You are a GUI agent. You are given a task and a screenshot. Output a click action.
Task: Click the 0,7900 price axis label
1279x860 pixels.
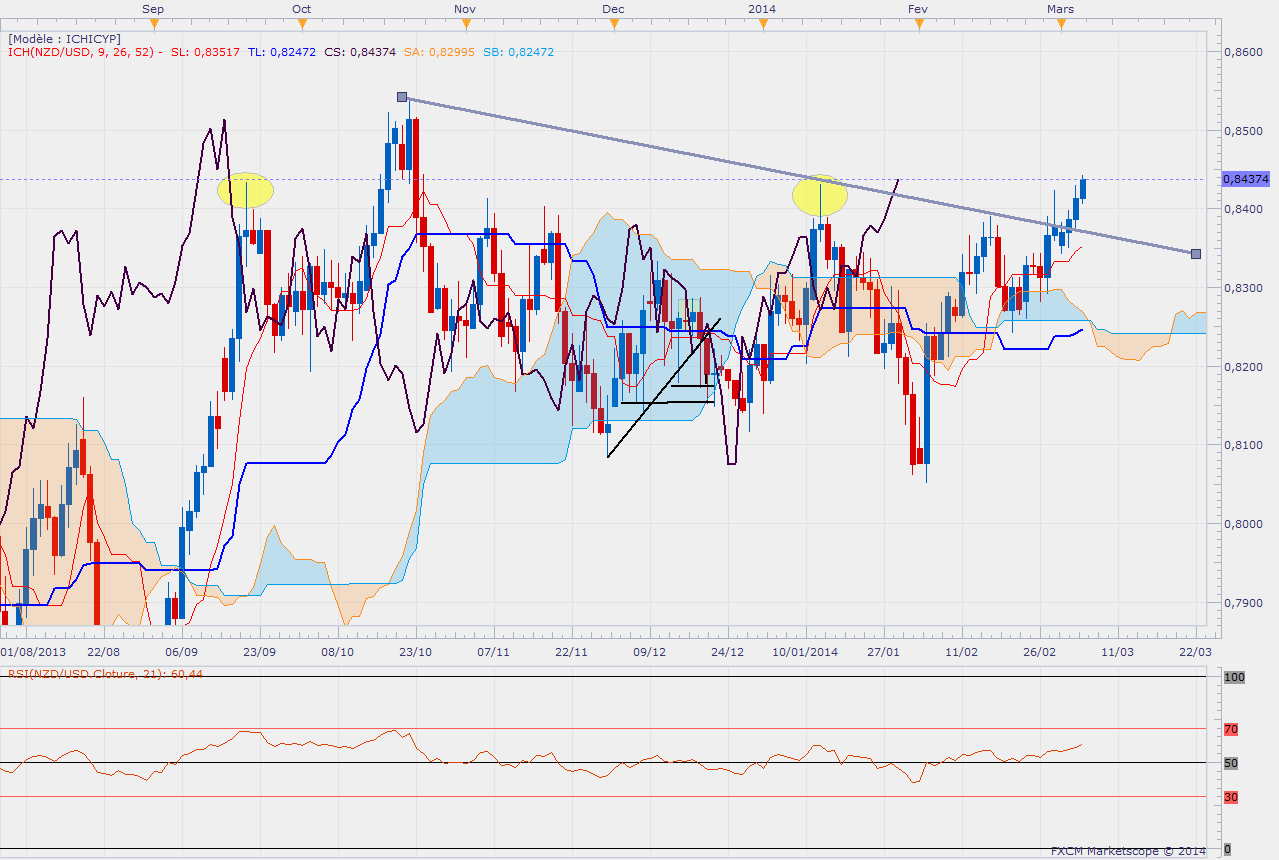(x=1241, y=603)
